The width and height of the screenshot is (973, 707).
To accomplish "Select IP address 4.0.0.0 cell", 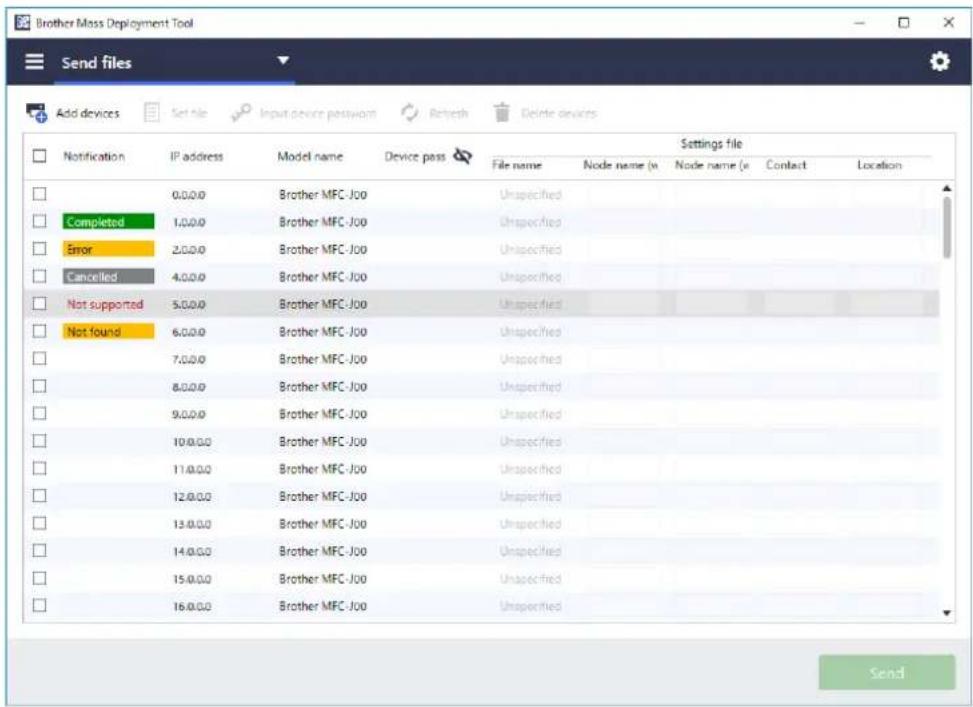I will [x=189, y=277].
